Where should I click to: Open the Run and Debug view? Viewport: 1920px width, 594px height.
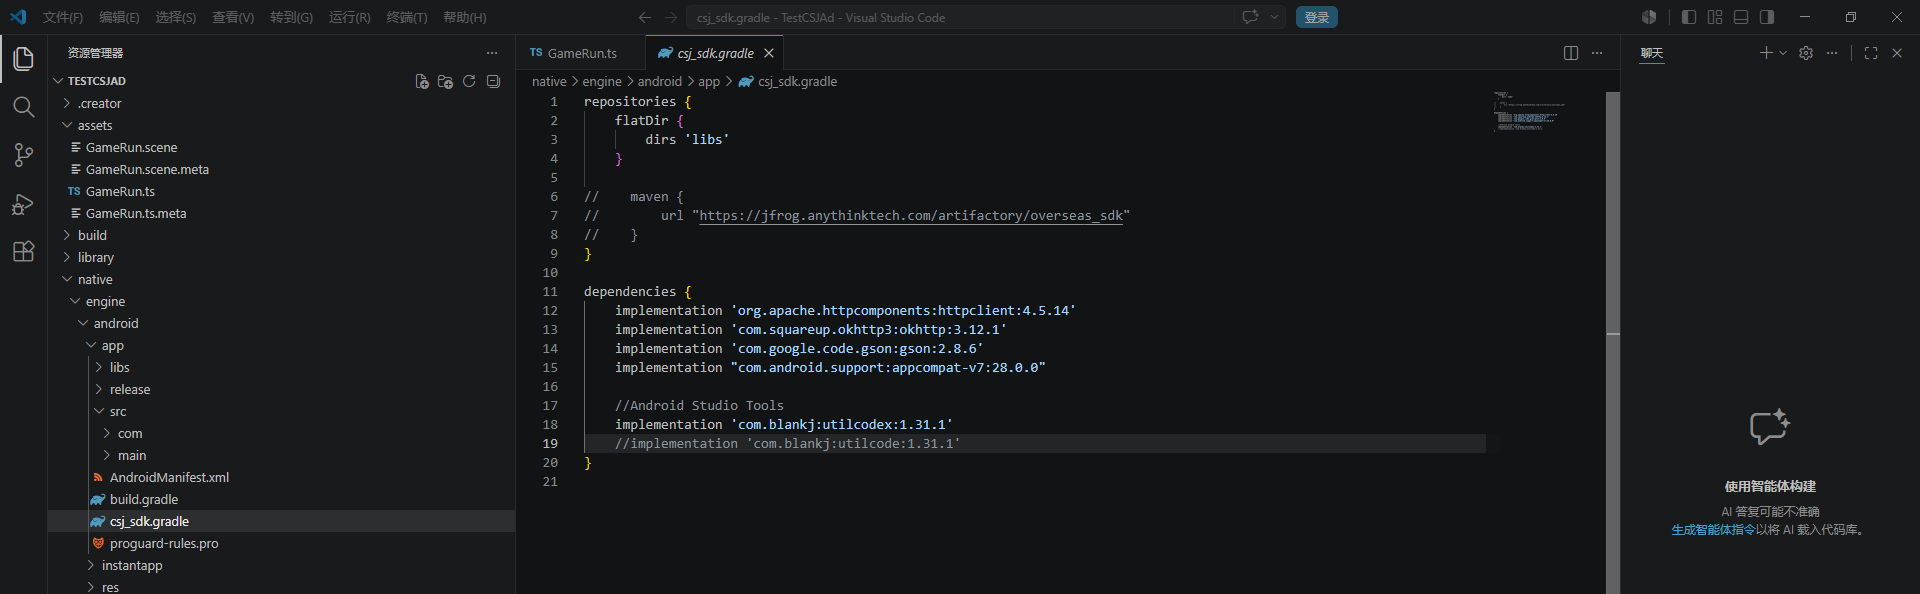click(23, 204)
